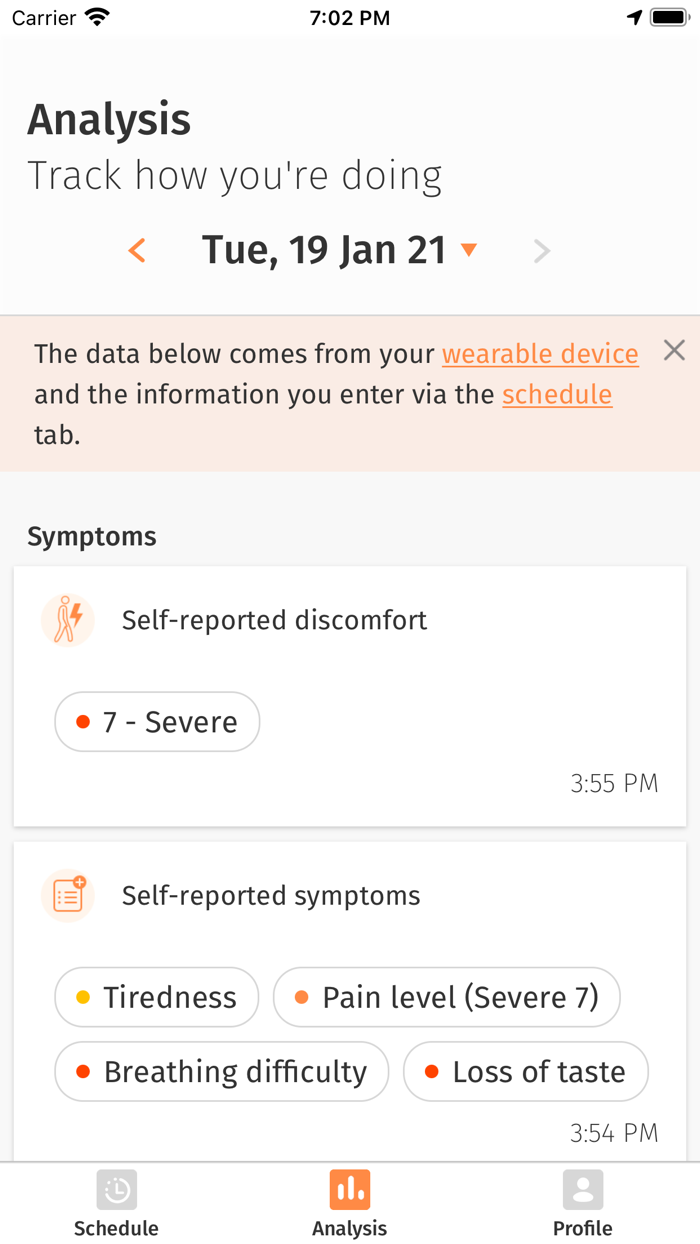The image size is (700, 1244).
Task: Dismiss the data source info banner
Action: coord(674,350)
